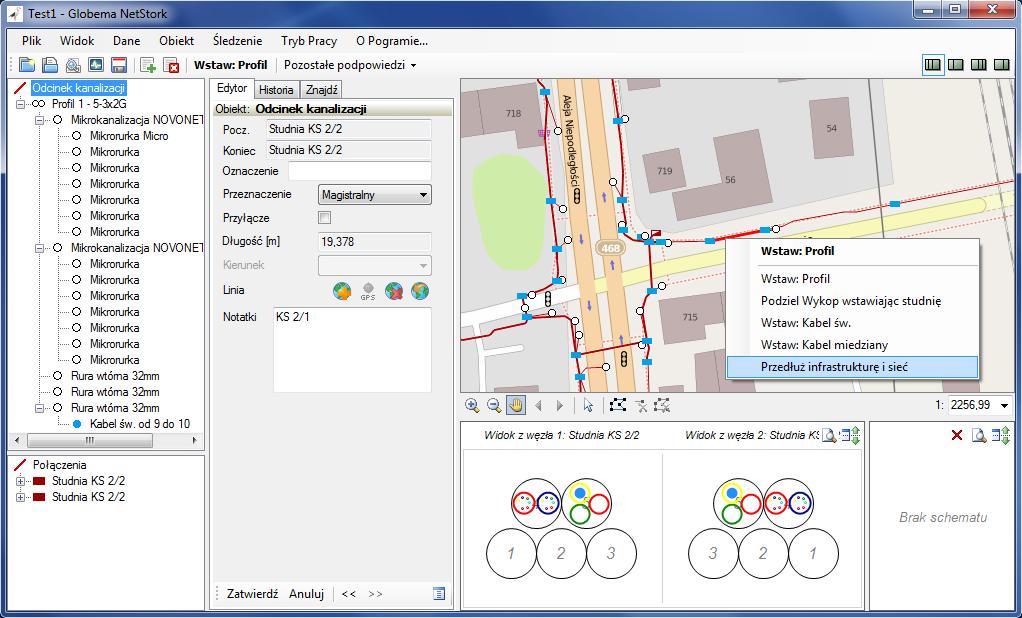The width and height of the screenshot is (1022, 618).
Task: Toggle the hand pan map tool
Action: coord(516,405)
